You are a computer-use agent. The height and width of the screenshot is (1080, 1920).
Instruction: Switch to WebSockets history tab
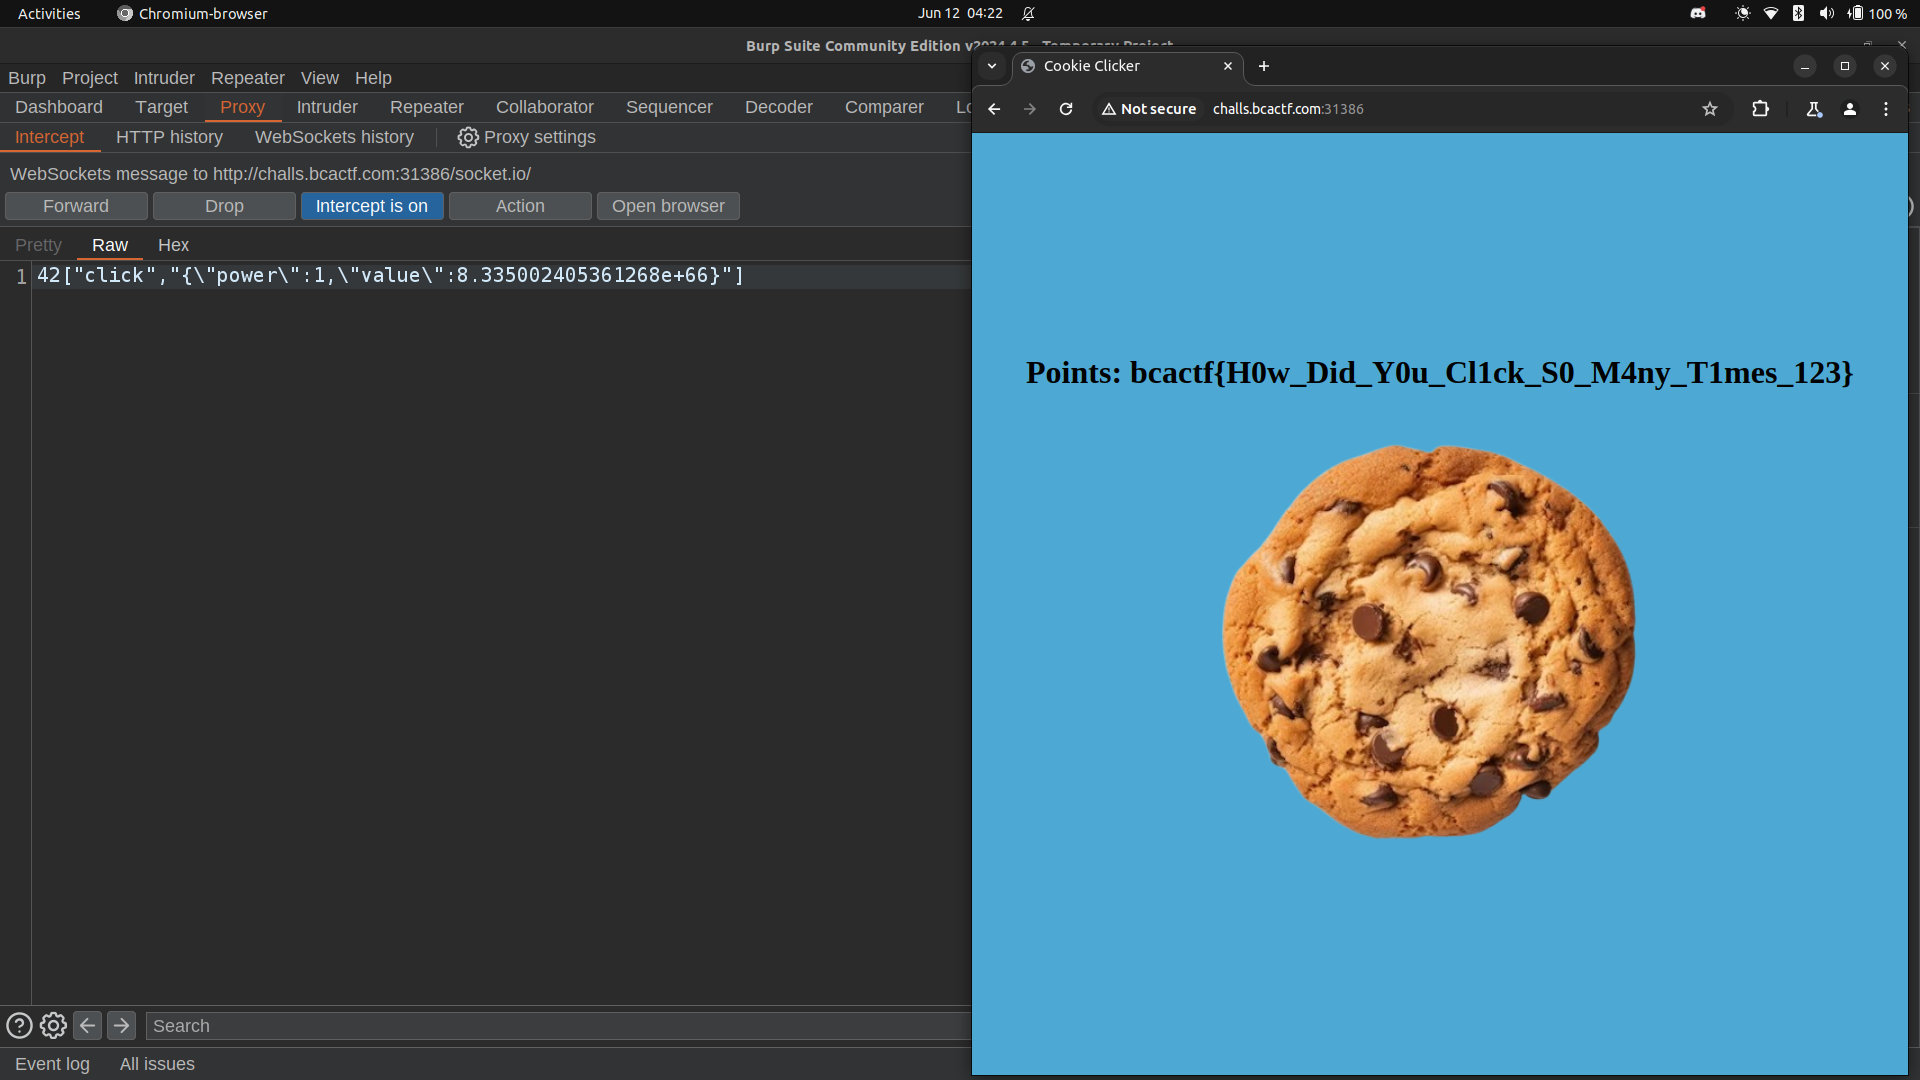334,137
